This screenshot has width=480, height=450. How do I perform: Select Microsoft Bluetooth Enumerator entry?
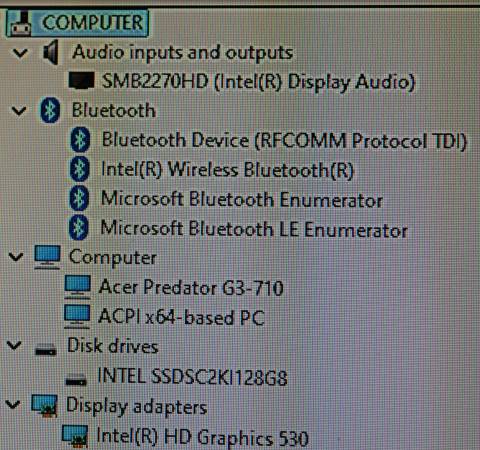point(242,199)
